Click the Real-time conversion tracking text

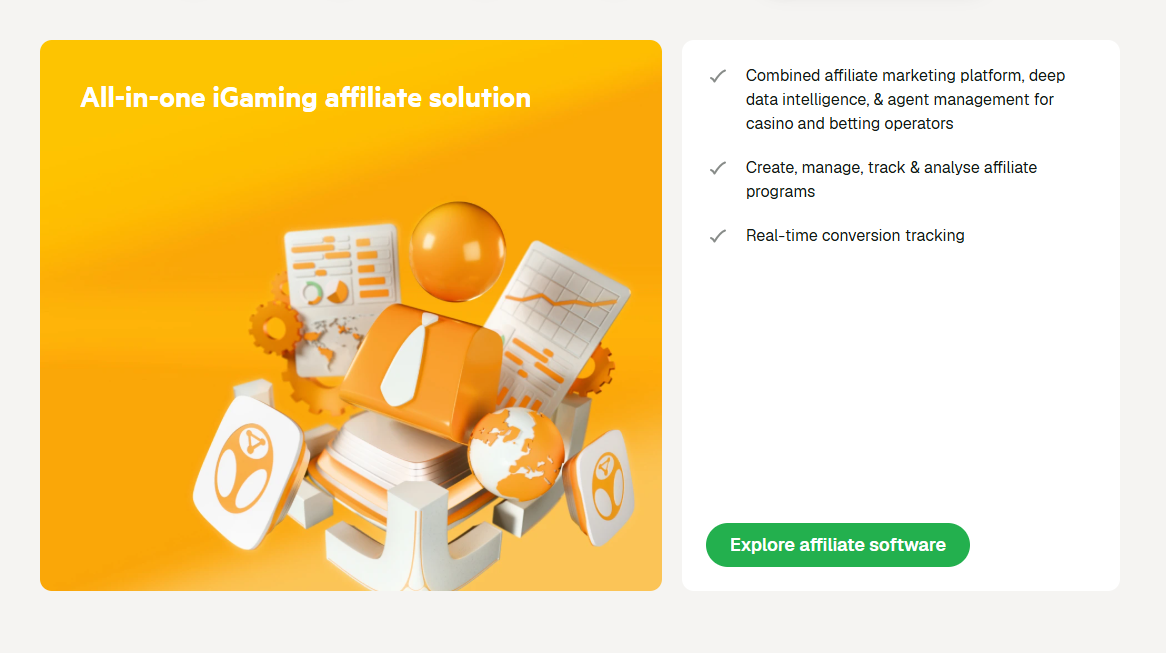pyautogui.click(x=855, y=236)
